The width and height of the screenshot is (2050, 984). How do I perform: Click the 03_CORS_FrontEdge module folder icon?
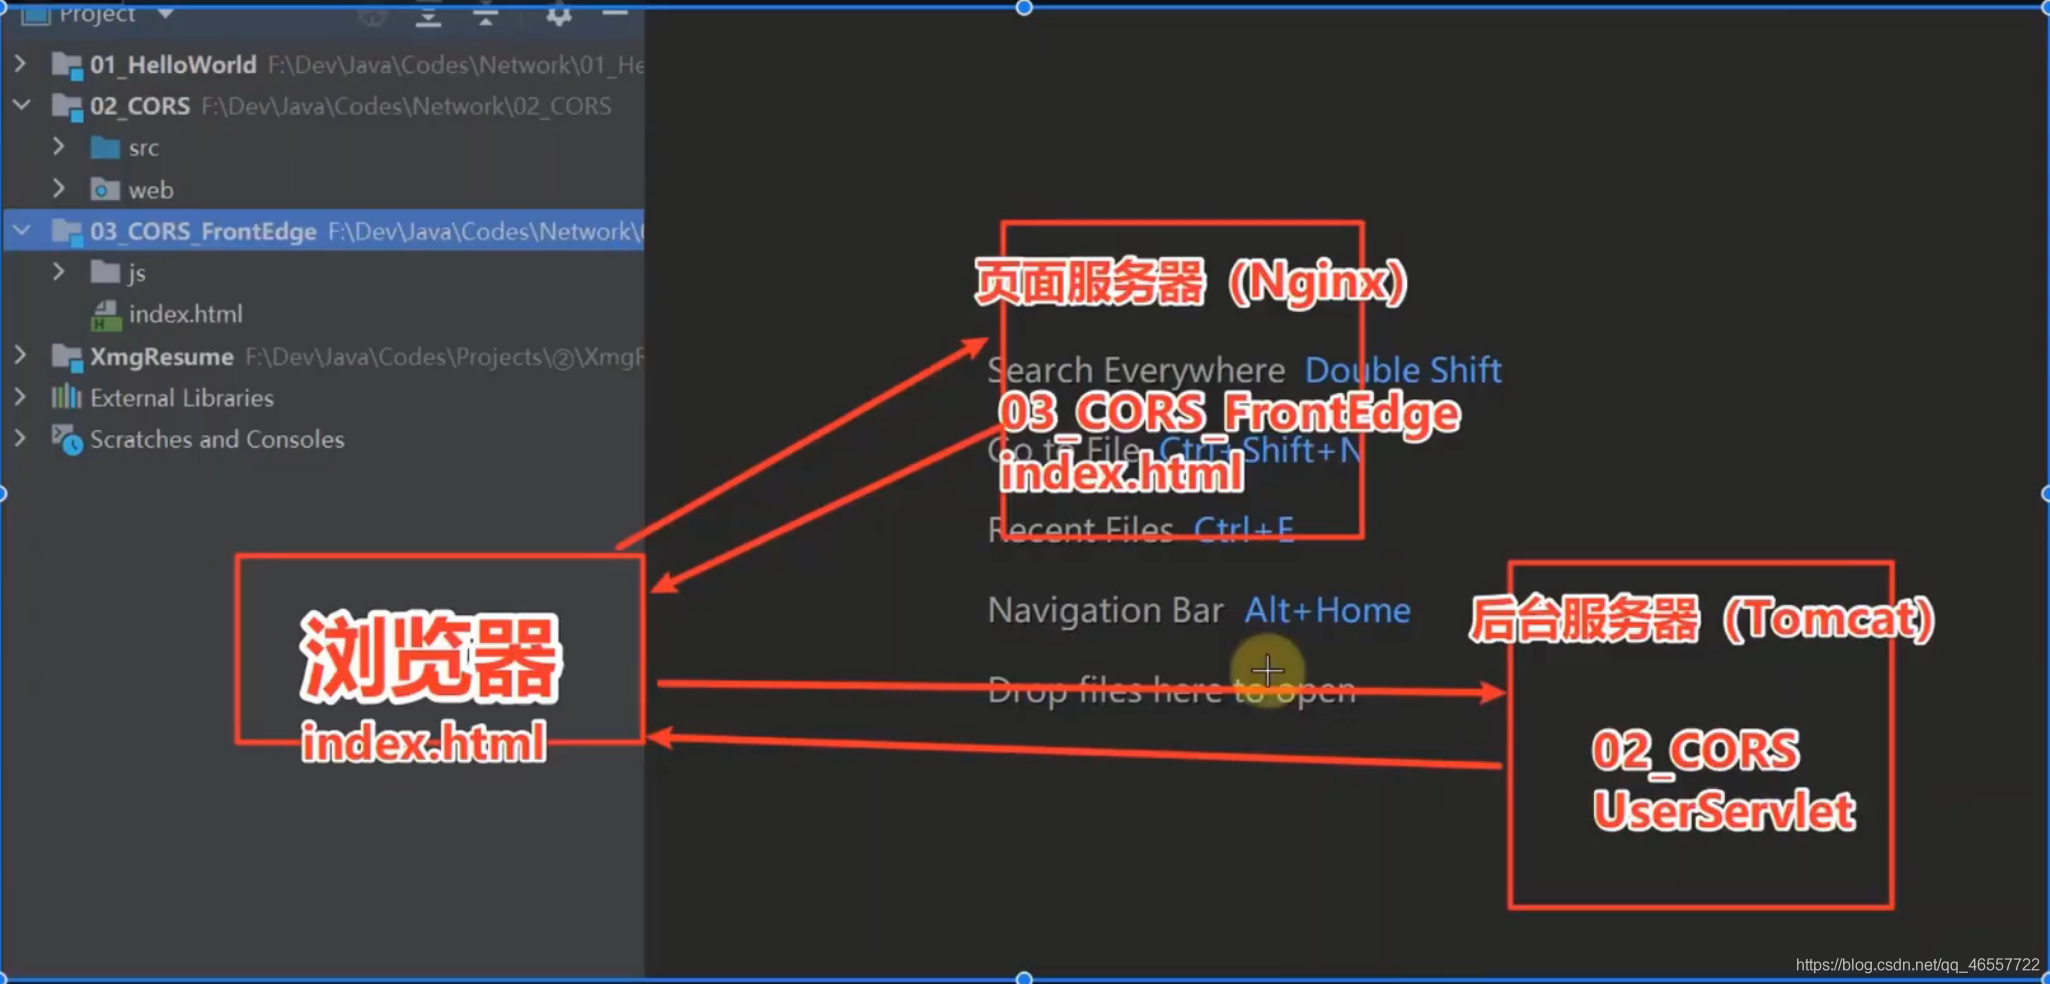tap(67, 231)
